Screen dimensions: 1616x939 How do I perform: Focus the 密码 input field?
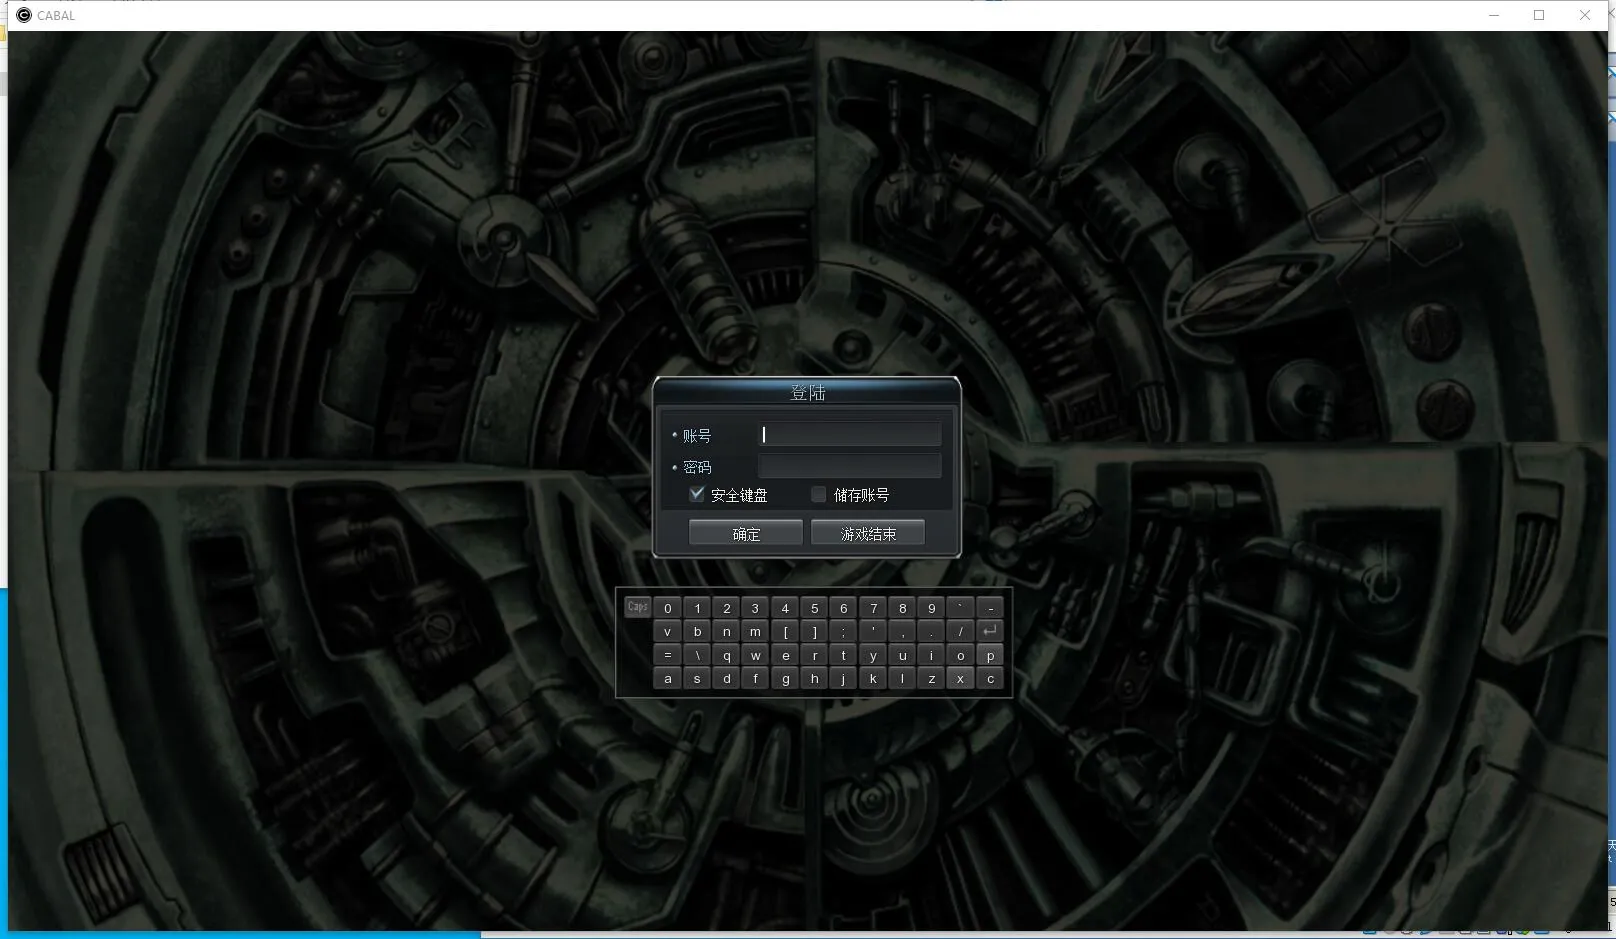(849, 466)
